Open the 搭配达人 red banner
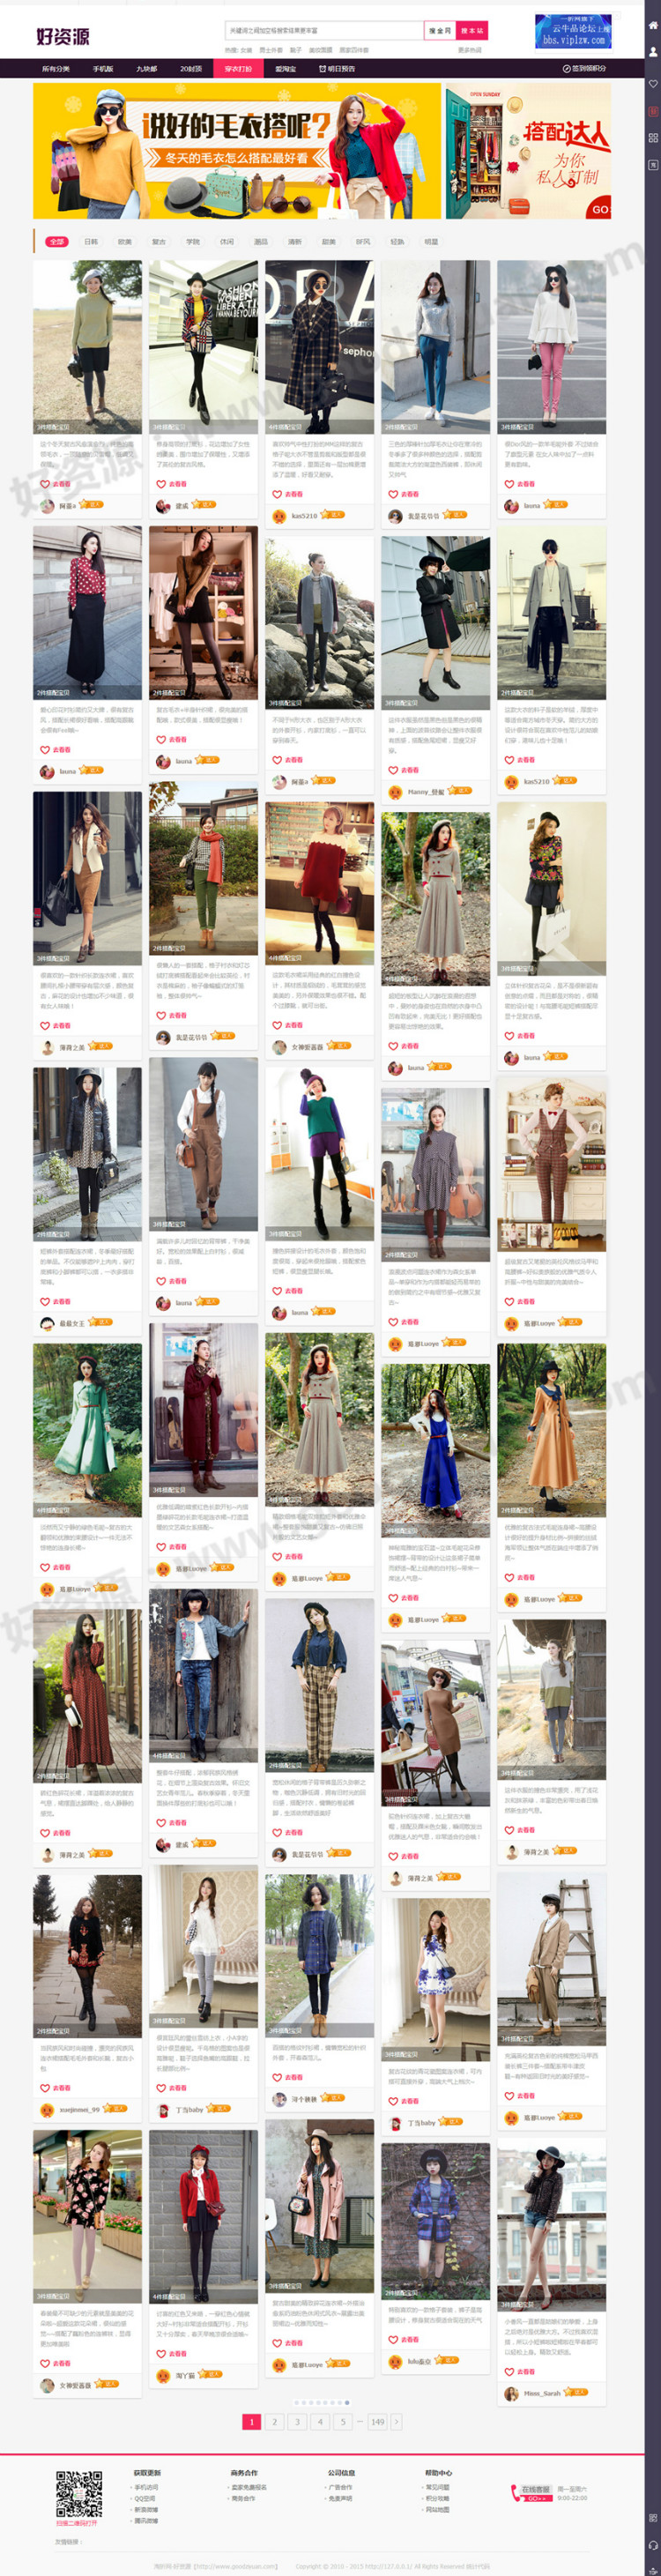661x2576 pixels. tap(528, 151)
